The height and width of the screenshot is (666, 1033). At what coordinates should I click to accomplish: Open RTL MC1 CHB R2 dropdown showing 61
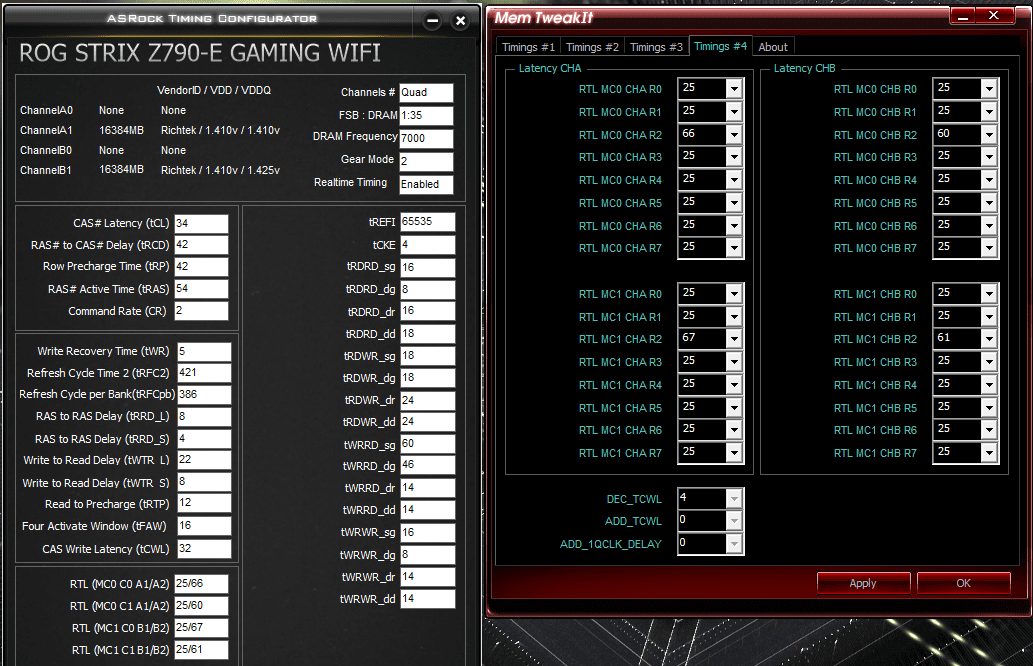click(x=989, y=339)
